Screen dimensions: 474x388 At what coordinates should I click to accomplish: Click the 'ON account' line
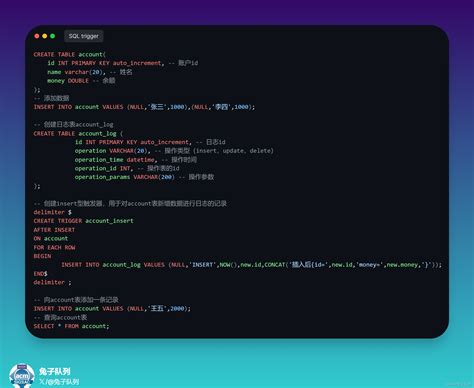(51, 238)
